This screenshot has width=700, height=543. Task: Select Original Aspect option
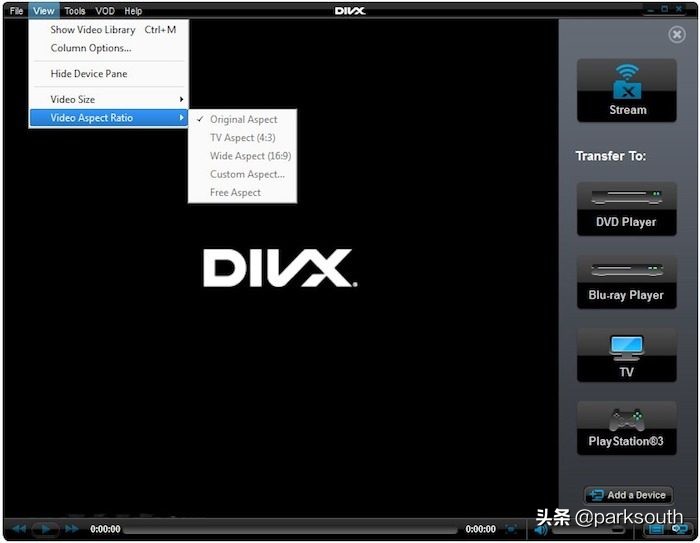[242, 120]
